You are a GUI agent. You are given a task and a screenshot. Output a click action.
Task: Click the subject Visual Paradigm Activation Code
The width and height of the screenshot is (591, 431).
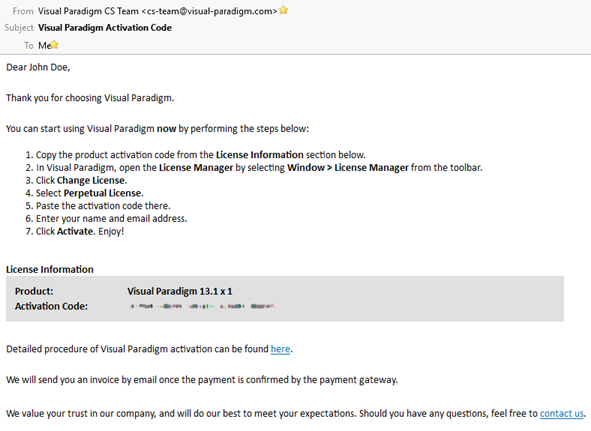[105, 28]
